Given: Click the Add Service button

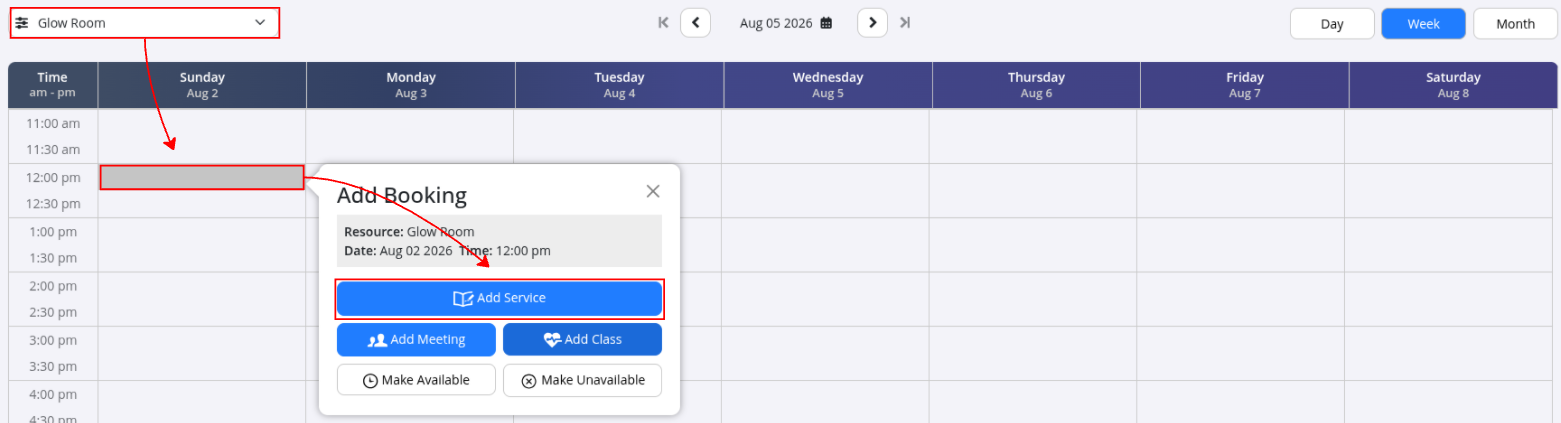Looking at the screenshot, I should coord(499,298).
